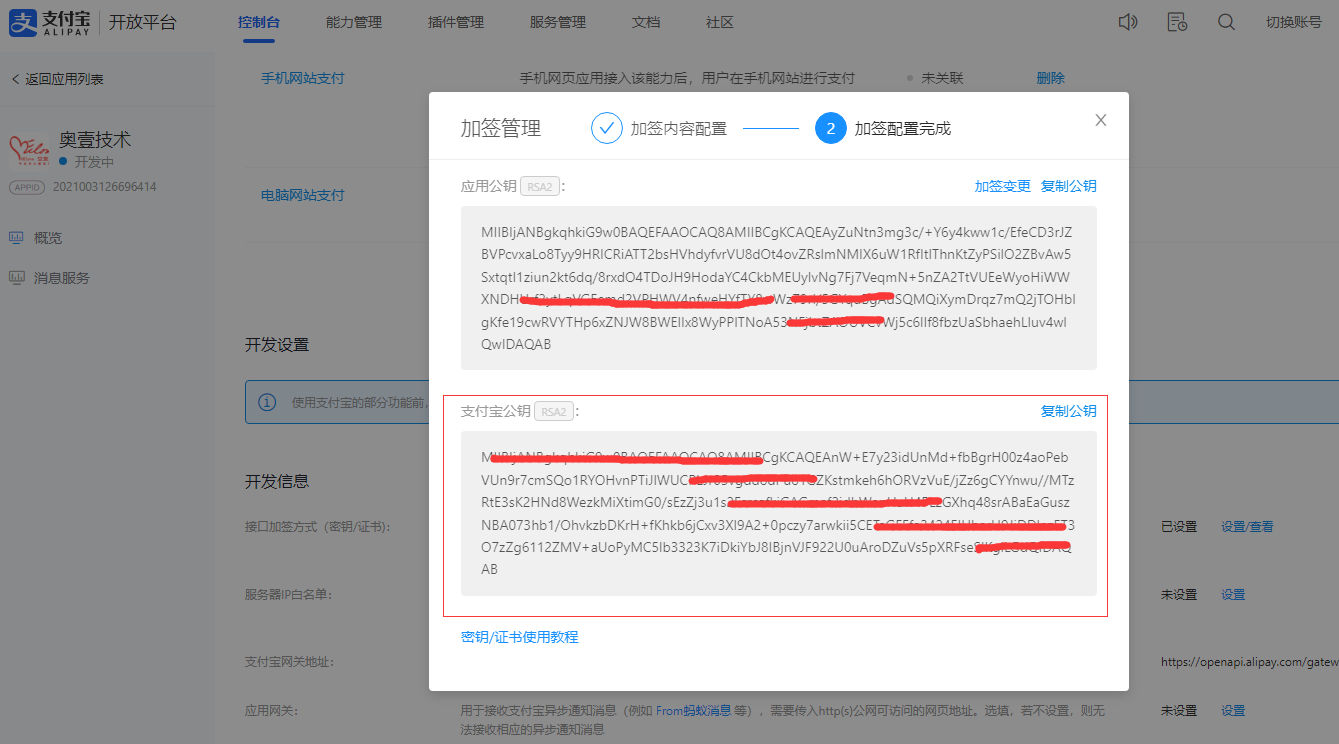Click 设置 for 应用网关
The image size is (1339, 744).
[x=1233, y=710]
